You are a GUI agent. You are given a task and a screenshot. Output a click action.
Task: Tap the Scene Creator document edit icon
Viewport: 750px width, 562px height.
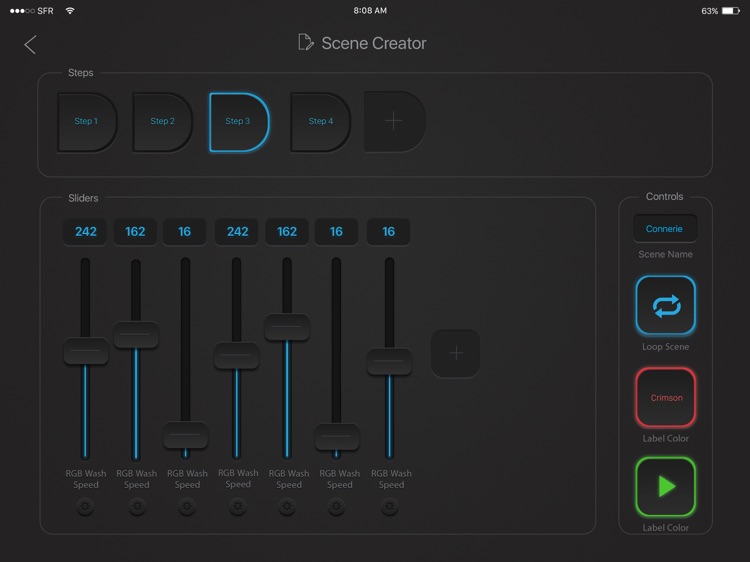coord(306,42)
